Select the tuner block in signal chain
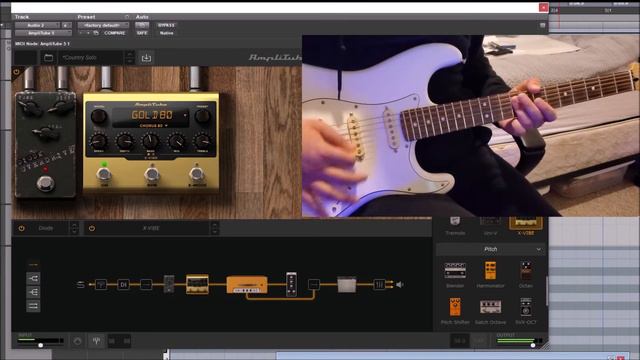This screenshot has width=640, height=360. [x=101, y=284]
